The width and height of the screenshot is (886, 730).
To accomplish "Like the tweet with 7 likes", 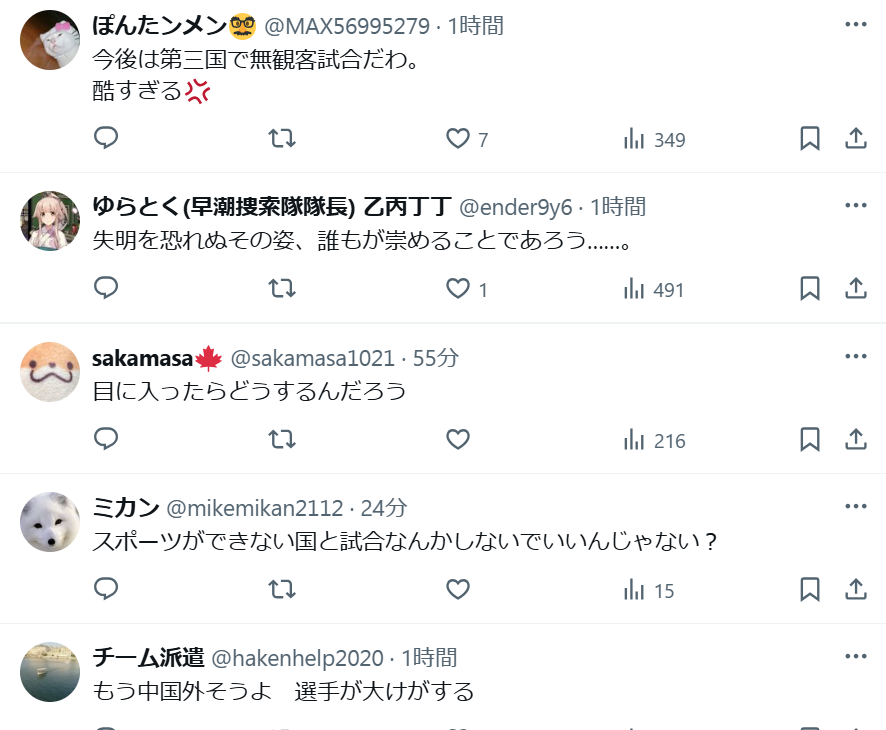I will pos(467,139).
